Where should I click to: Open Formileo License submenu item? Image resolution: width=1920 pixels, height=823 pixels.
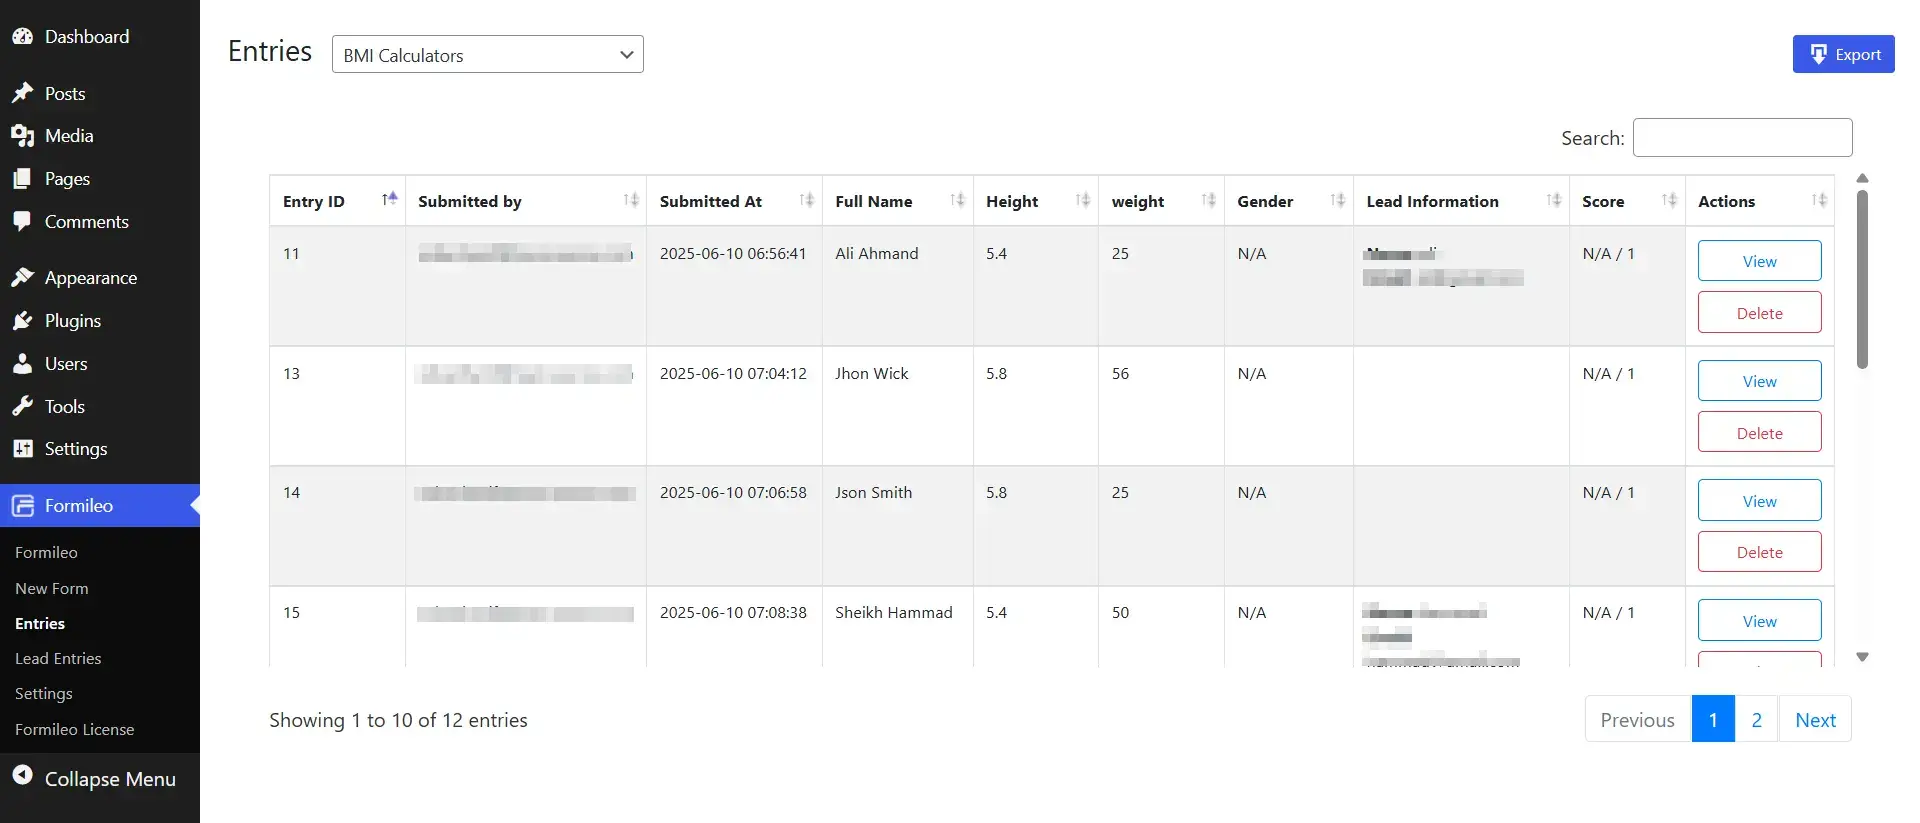(74, 729)
